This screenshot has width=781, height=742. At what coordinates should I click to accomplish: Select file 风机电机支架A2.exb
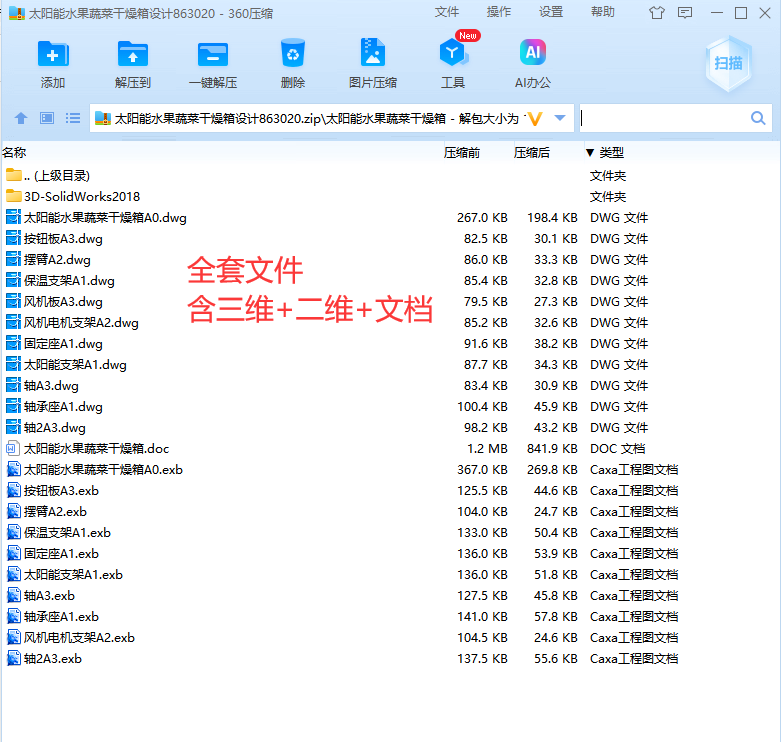(79, 637)
